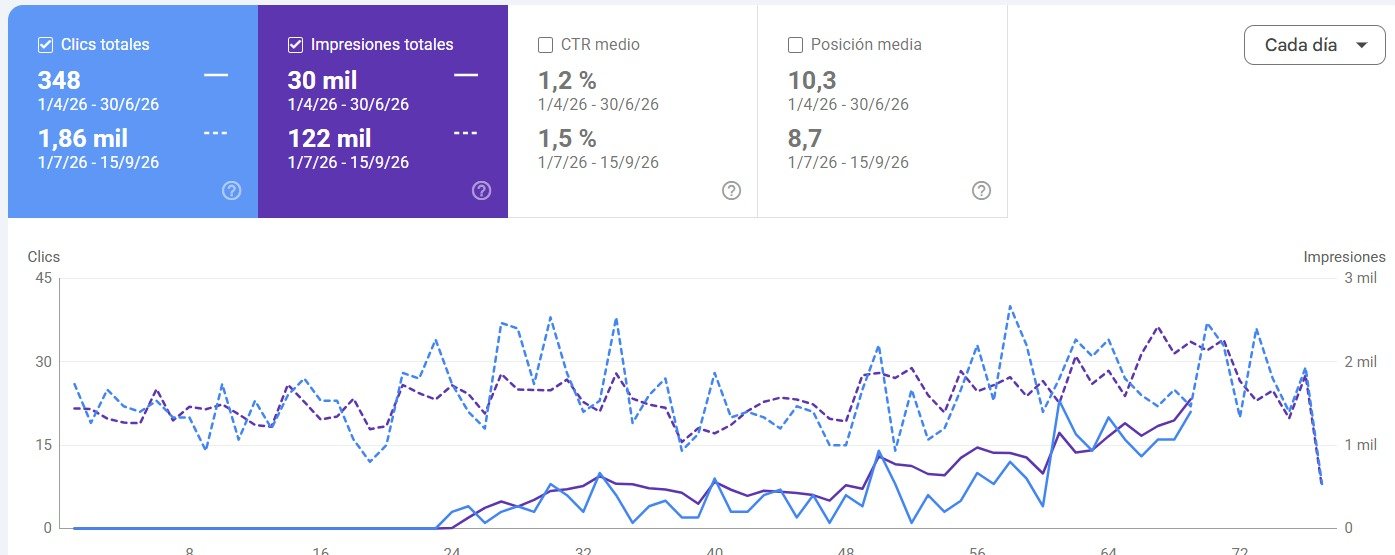Click the 45 label on clicks axis
Screen dimensions: 1395x555
tap(44, 278)
